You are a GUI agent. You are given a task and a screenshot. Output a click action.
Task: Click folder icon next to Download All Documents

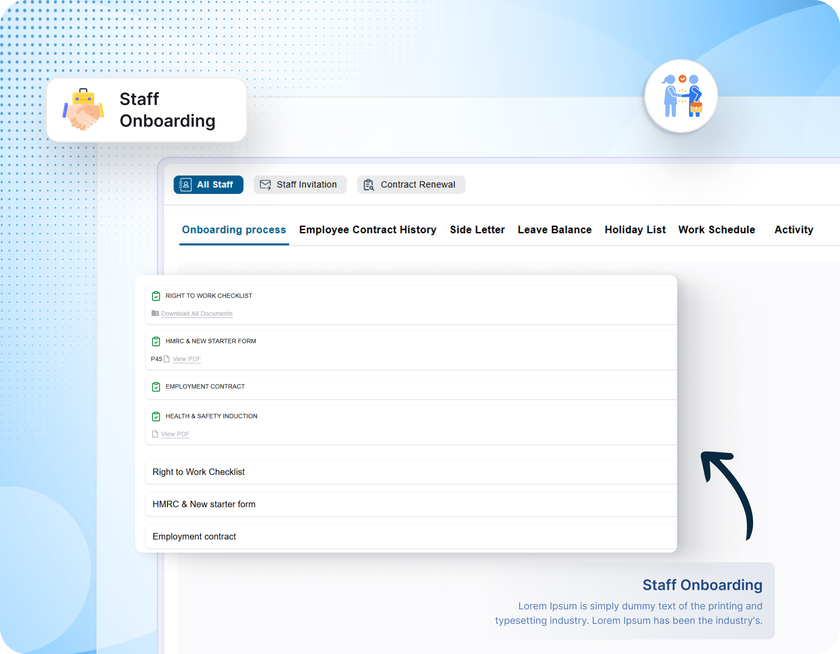(x=155, y=313)
